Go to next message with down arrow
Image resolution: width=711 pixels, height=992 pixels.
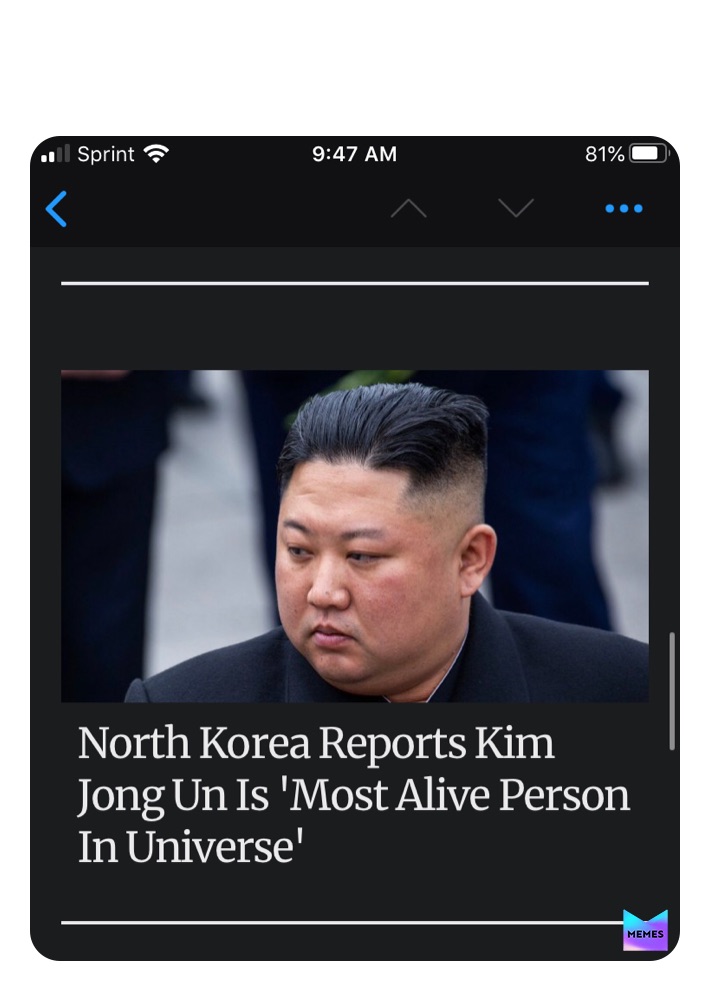pos(516,208)
